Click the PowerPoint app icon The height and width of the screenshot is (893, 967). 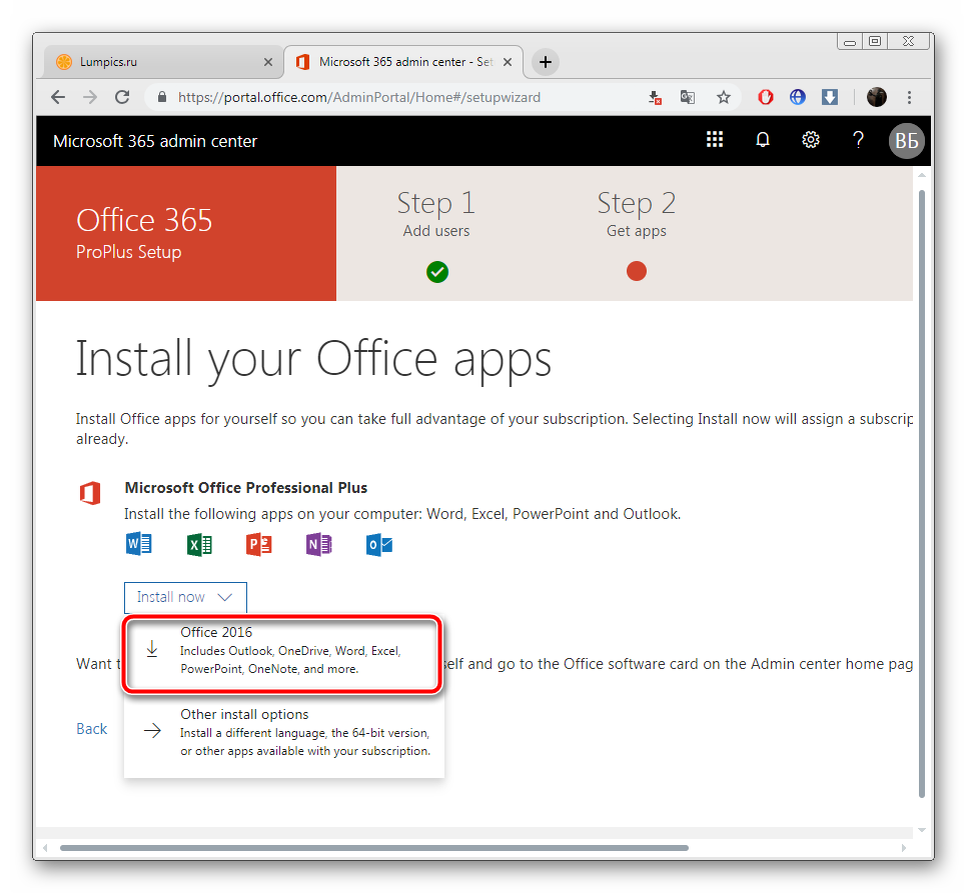click(259, 545)
